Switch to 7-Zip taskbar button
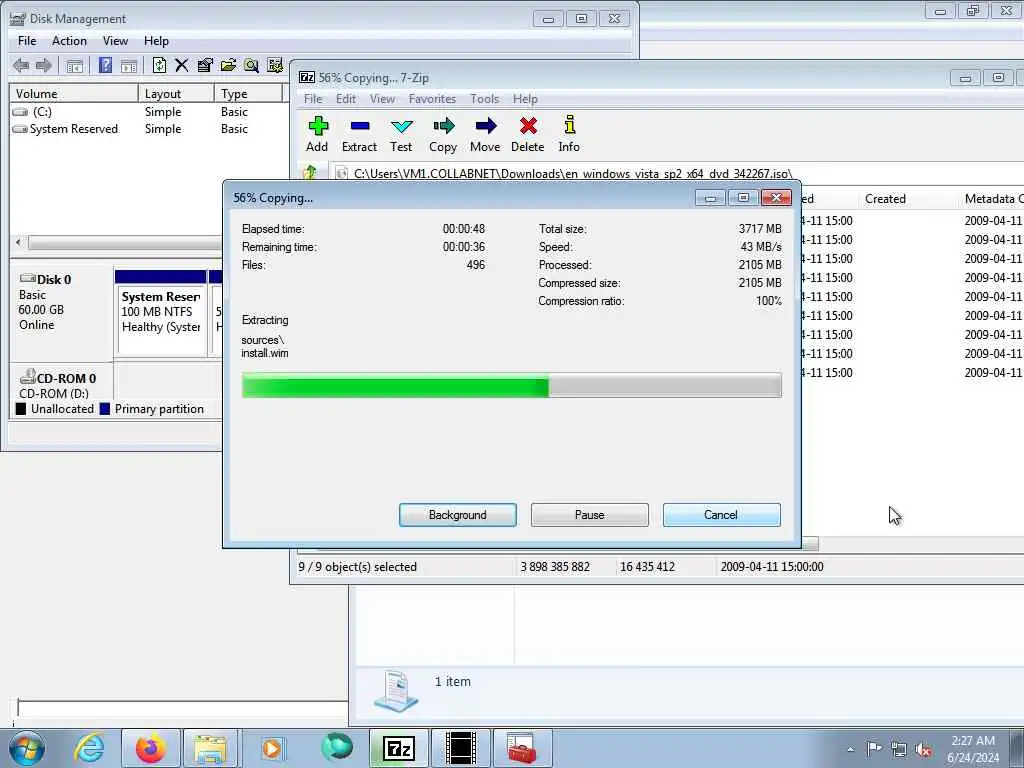The width and height of the screenshot is (1024, 768). [x=399, y=748]
